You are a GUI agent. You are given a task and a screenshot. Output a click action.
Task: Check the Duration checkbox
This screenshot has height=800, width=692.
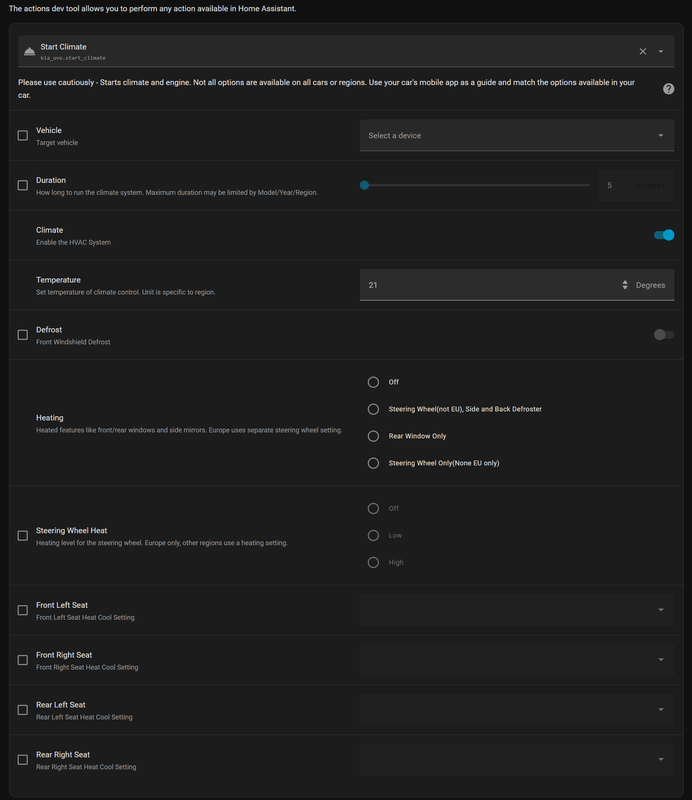22,185
